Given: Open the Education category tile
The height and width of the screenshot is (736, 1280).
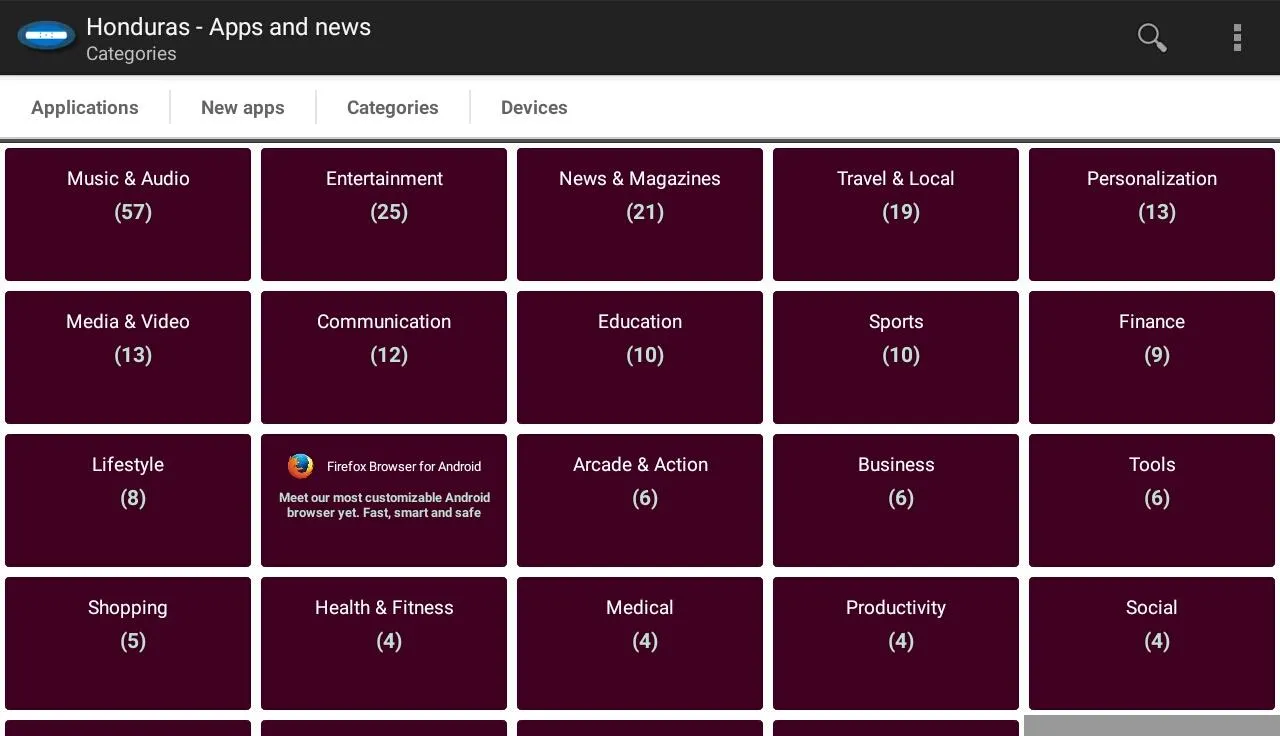Looking at the screenshot, I should coord(640,357).
